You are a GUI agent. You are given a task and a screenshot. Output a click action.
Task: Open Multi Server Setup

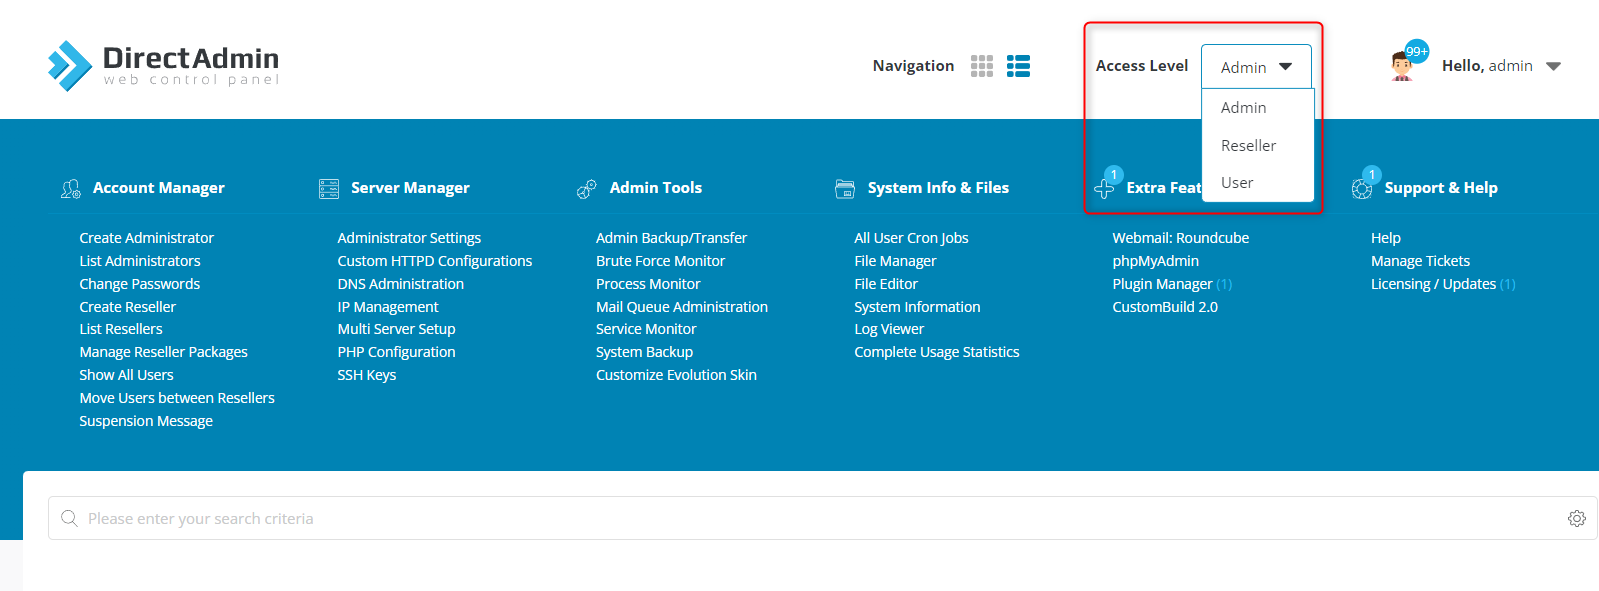tap(396, 329)
